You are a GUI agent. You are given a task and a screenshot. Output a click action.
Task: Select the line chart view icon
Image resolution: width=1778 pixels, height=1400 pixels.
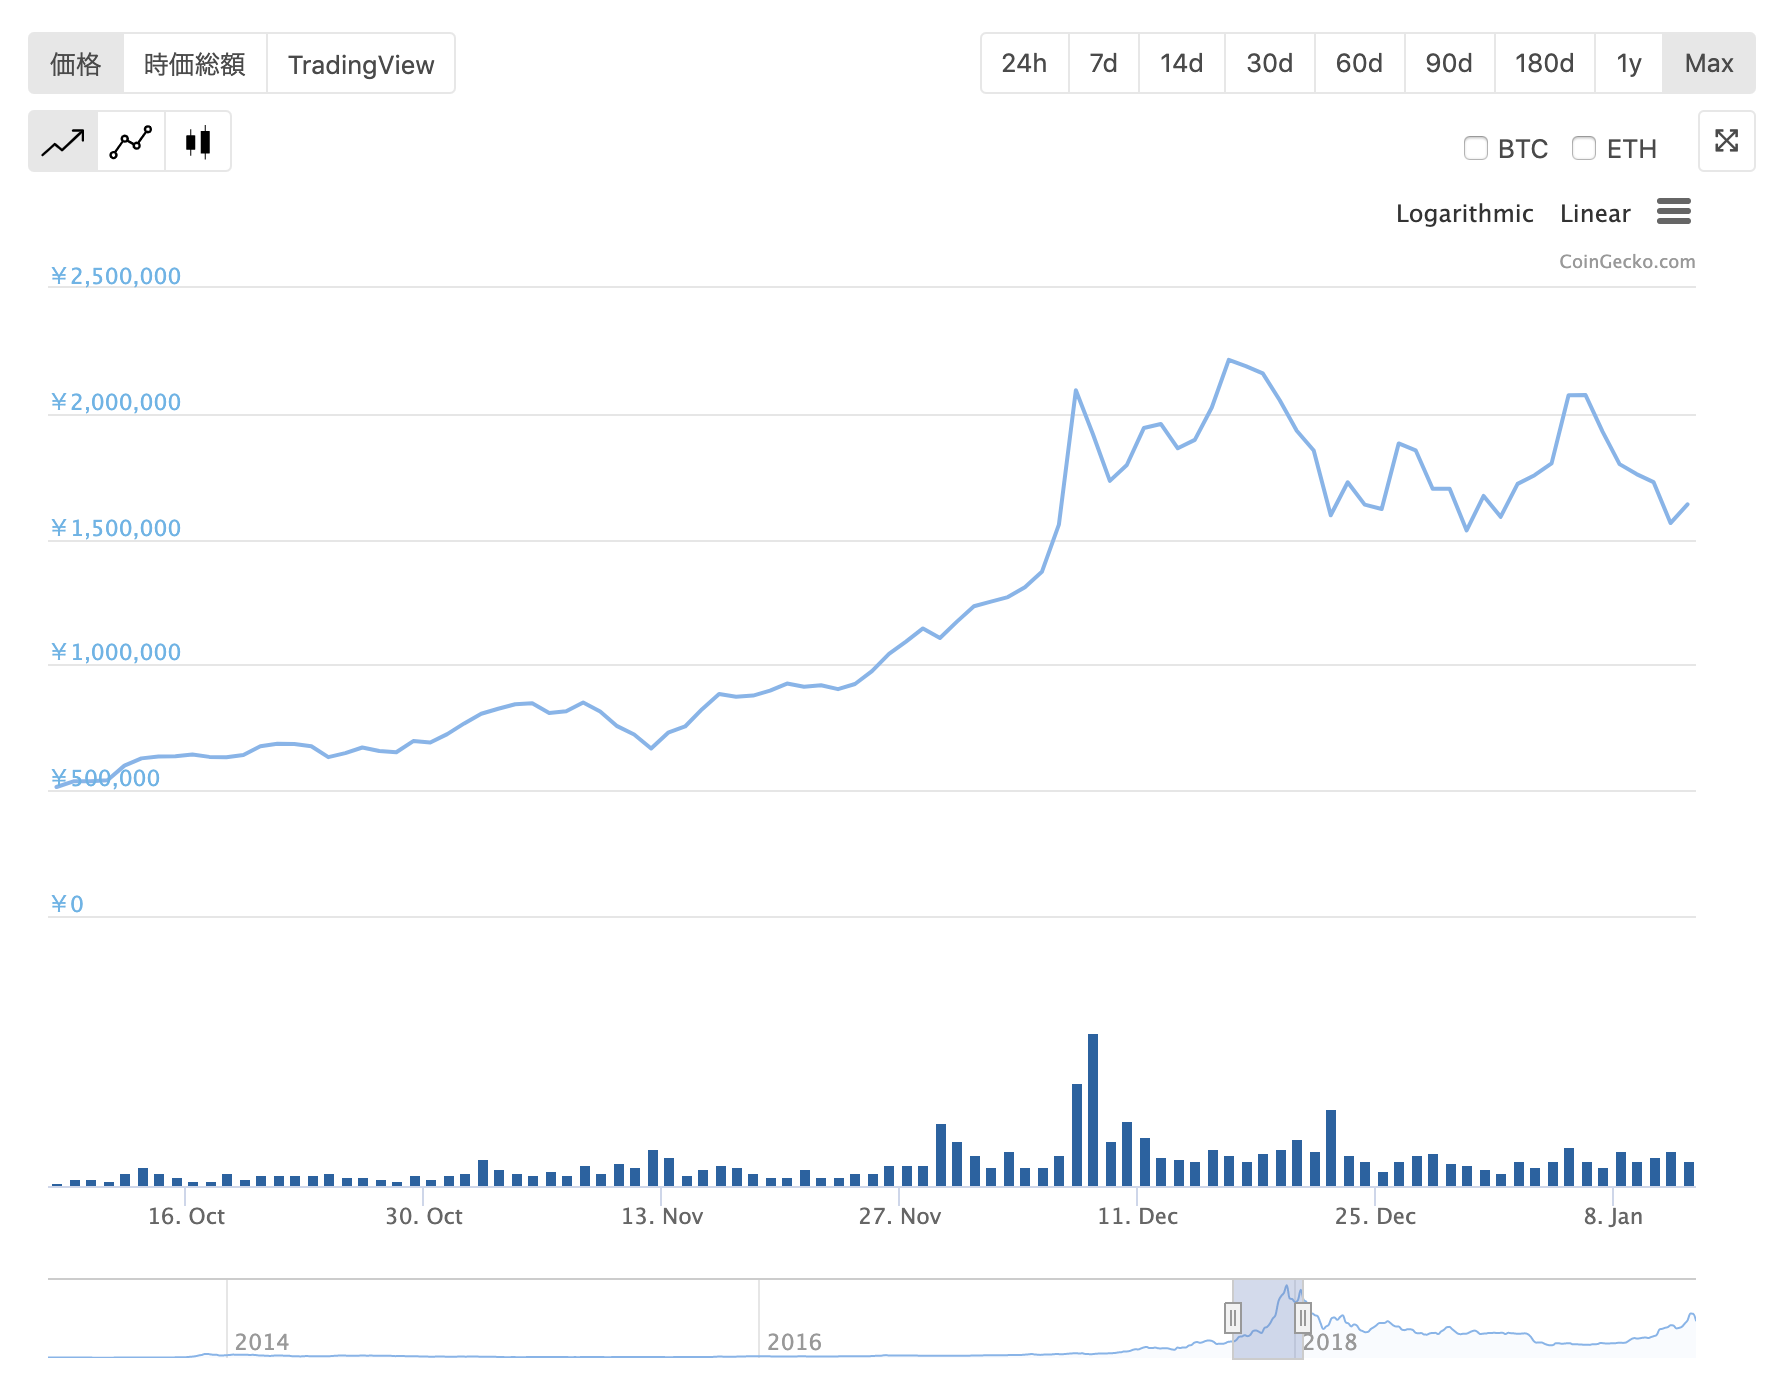pos(63,142)
